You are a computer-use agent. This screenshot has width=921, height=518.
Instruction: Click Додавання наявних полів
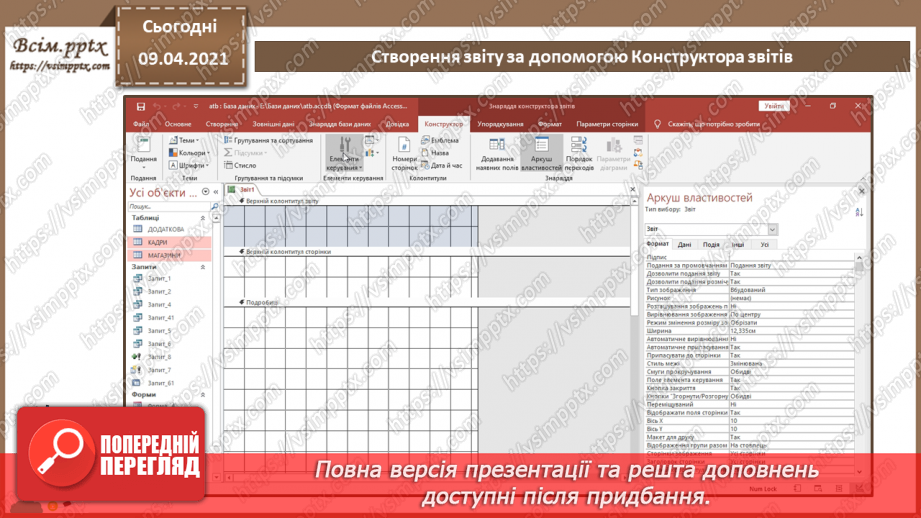pos(497,154)
